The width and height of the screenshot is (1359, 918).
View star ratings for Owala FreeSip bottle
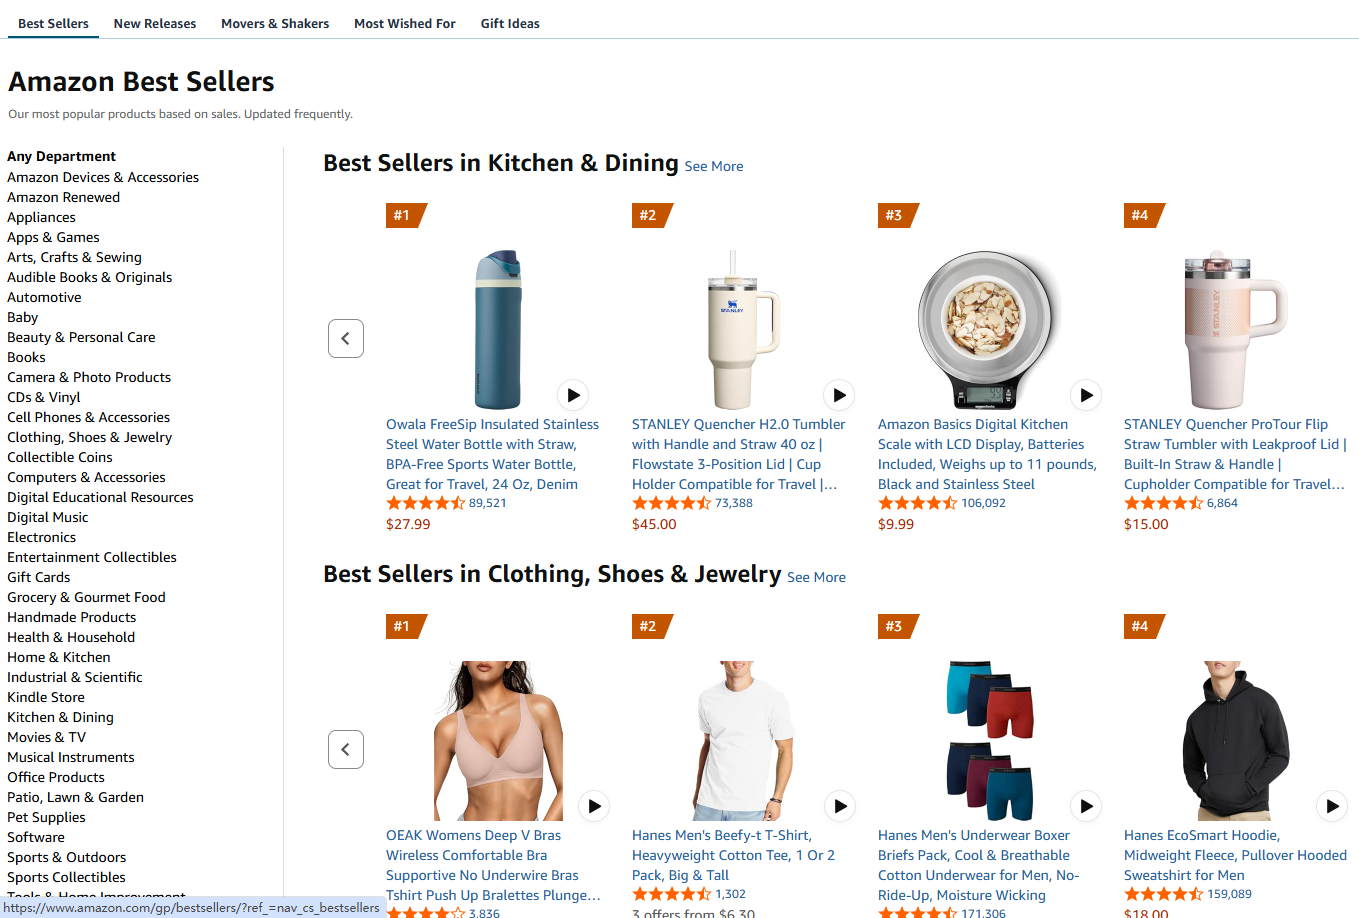pyautogui.click(x=425, y=503)
